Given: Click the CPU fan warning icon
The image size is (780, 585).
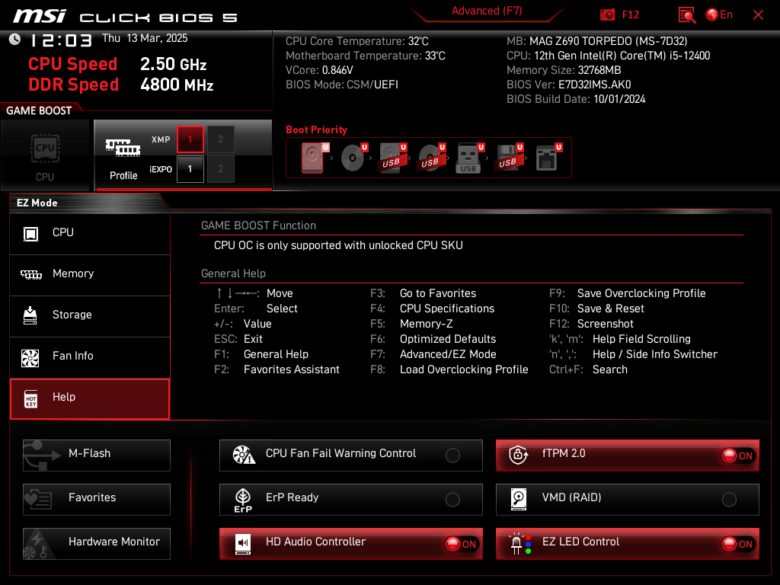Looking at the screenshot, I should [x=244, y=454].
